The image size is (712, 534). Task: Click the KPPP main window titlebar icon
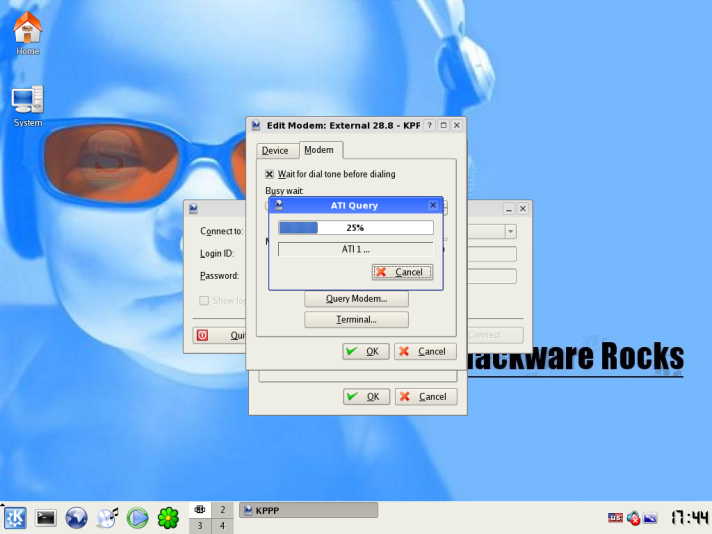point(193,208)
